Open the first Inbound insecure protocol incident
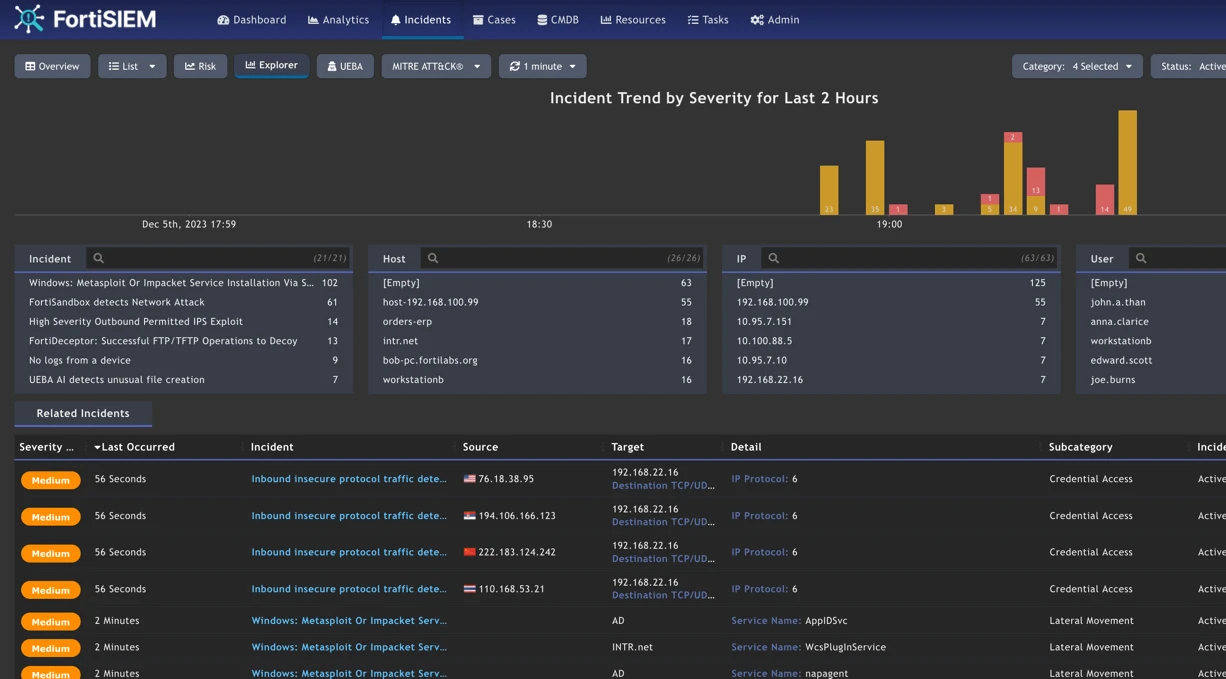 point(348,479)
